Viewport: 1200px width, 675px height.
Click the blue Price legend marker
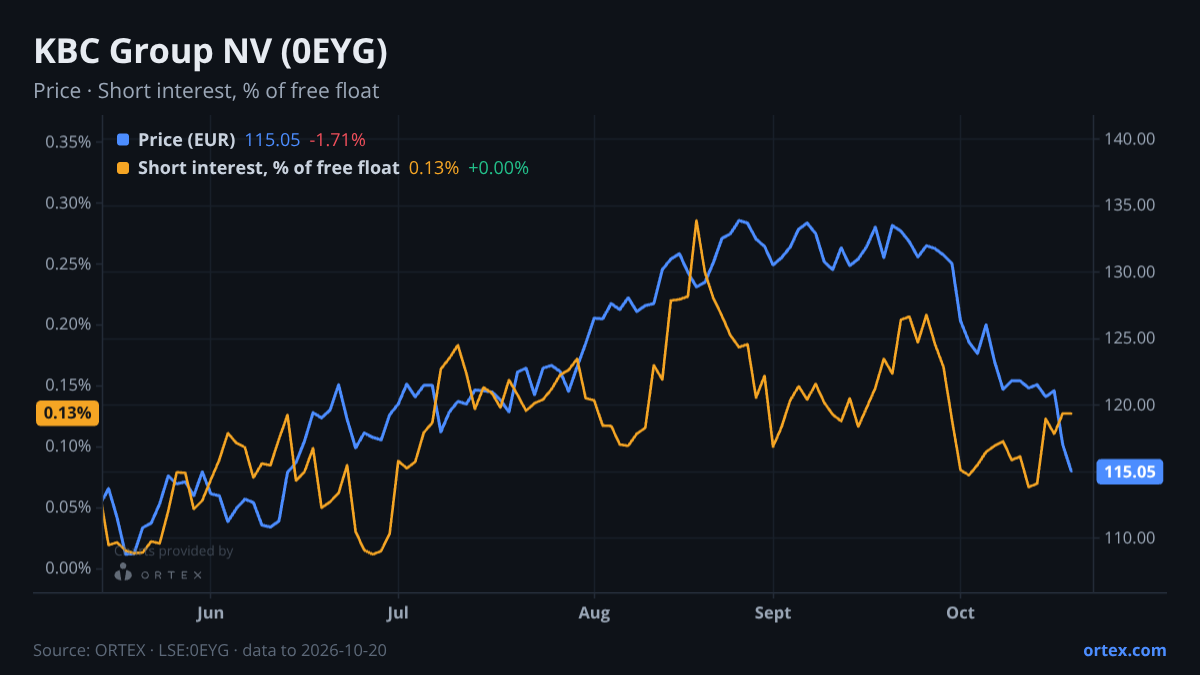[x=123, y=140]
